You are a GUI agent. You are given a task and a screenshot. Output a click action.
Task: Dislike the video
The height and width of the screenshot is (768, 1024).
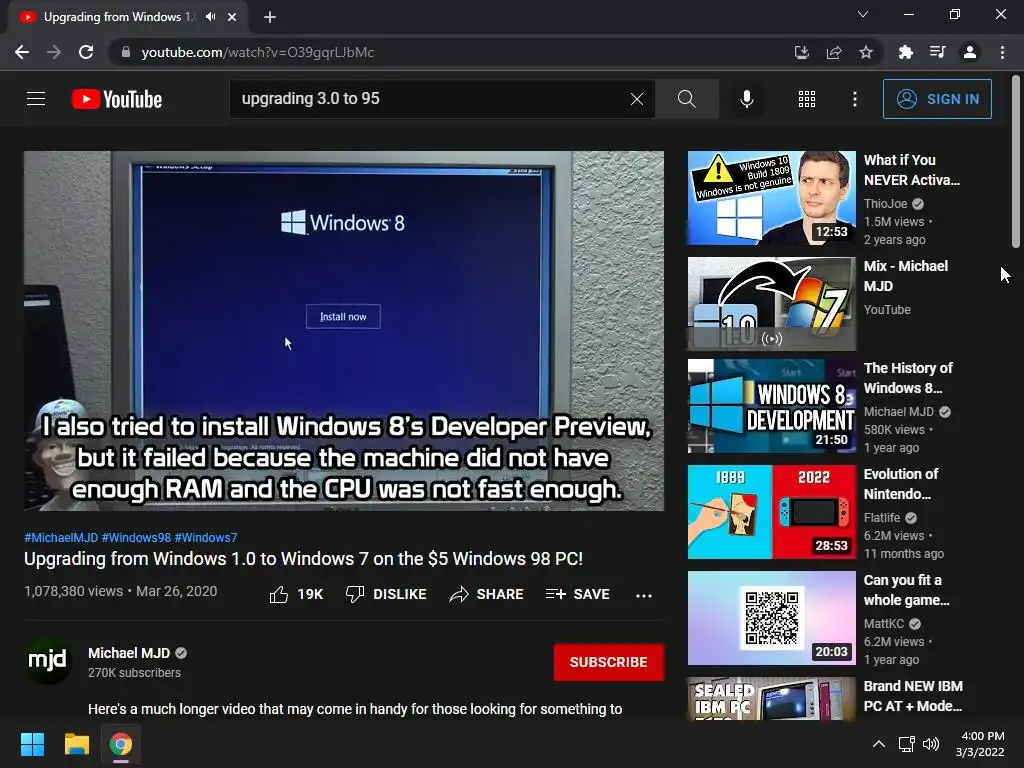pos(385,594)
